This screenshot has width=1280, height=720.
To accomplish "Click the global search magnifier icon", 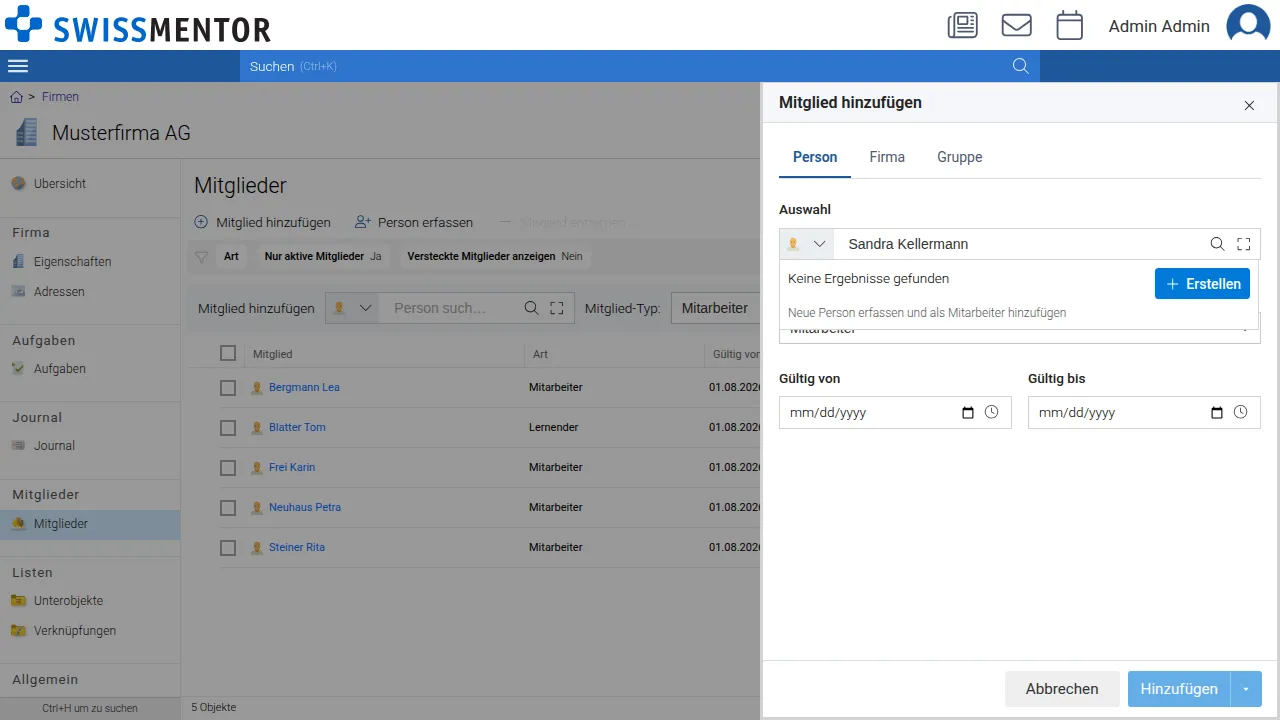I will tap(1021, 66).
